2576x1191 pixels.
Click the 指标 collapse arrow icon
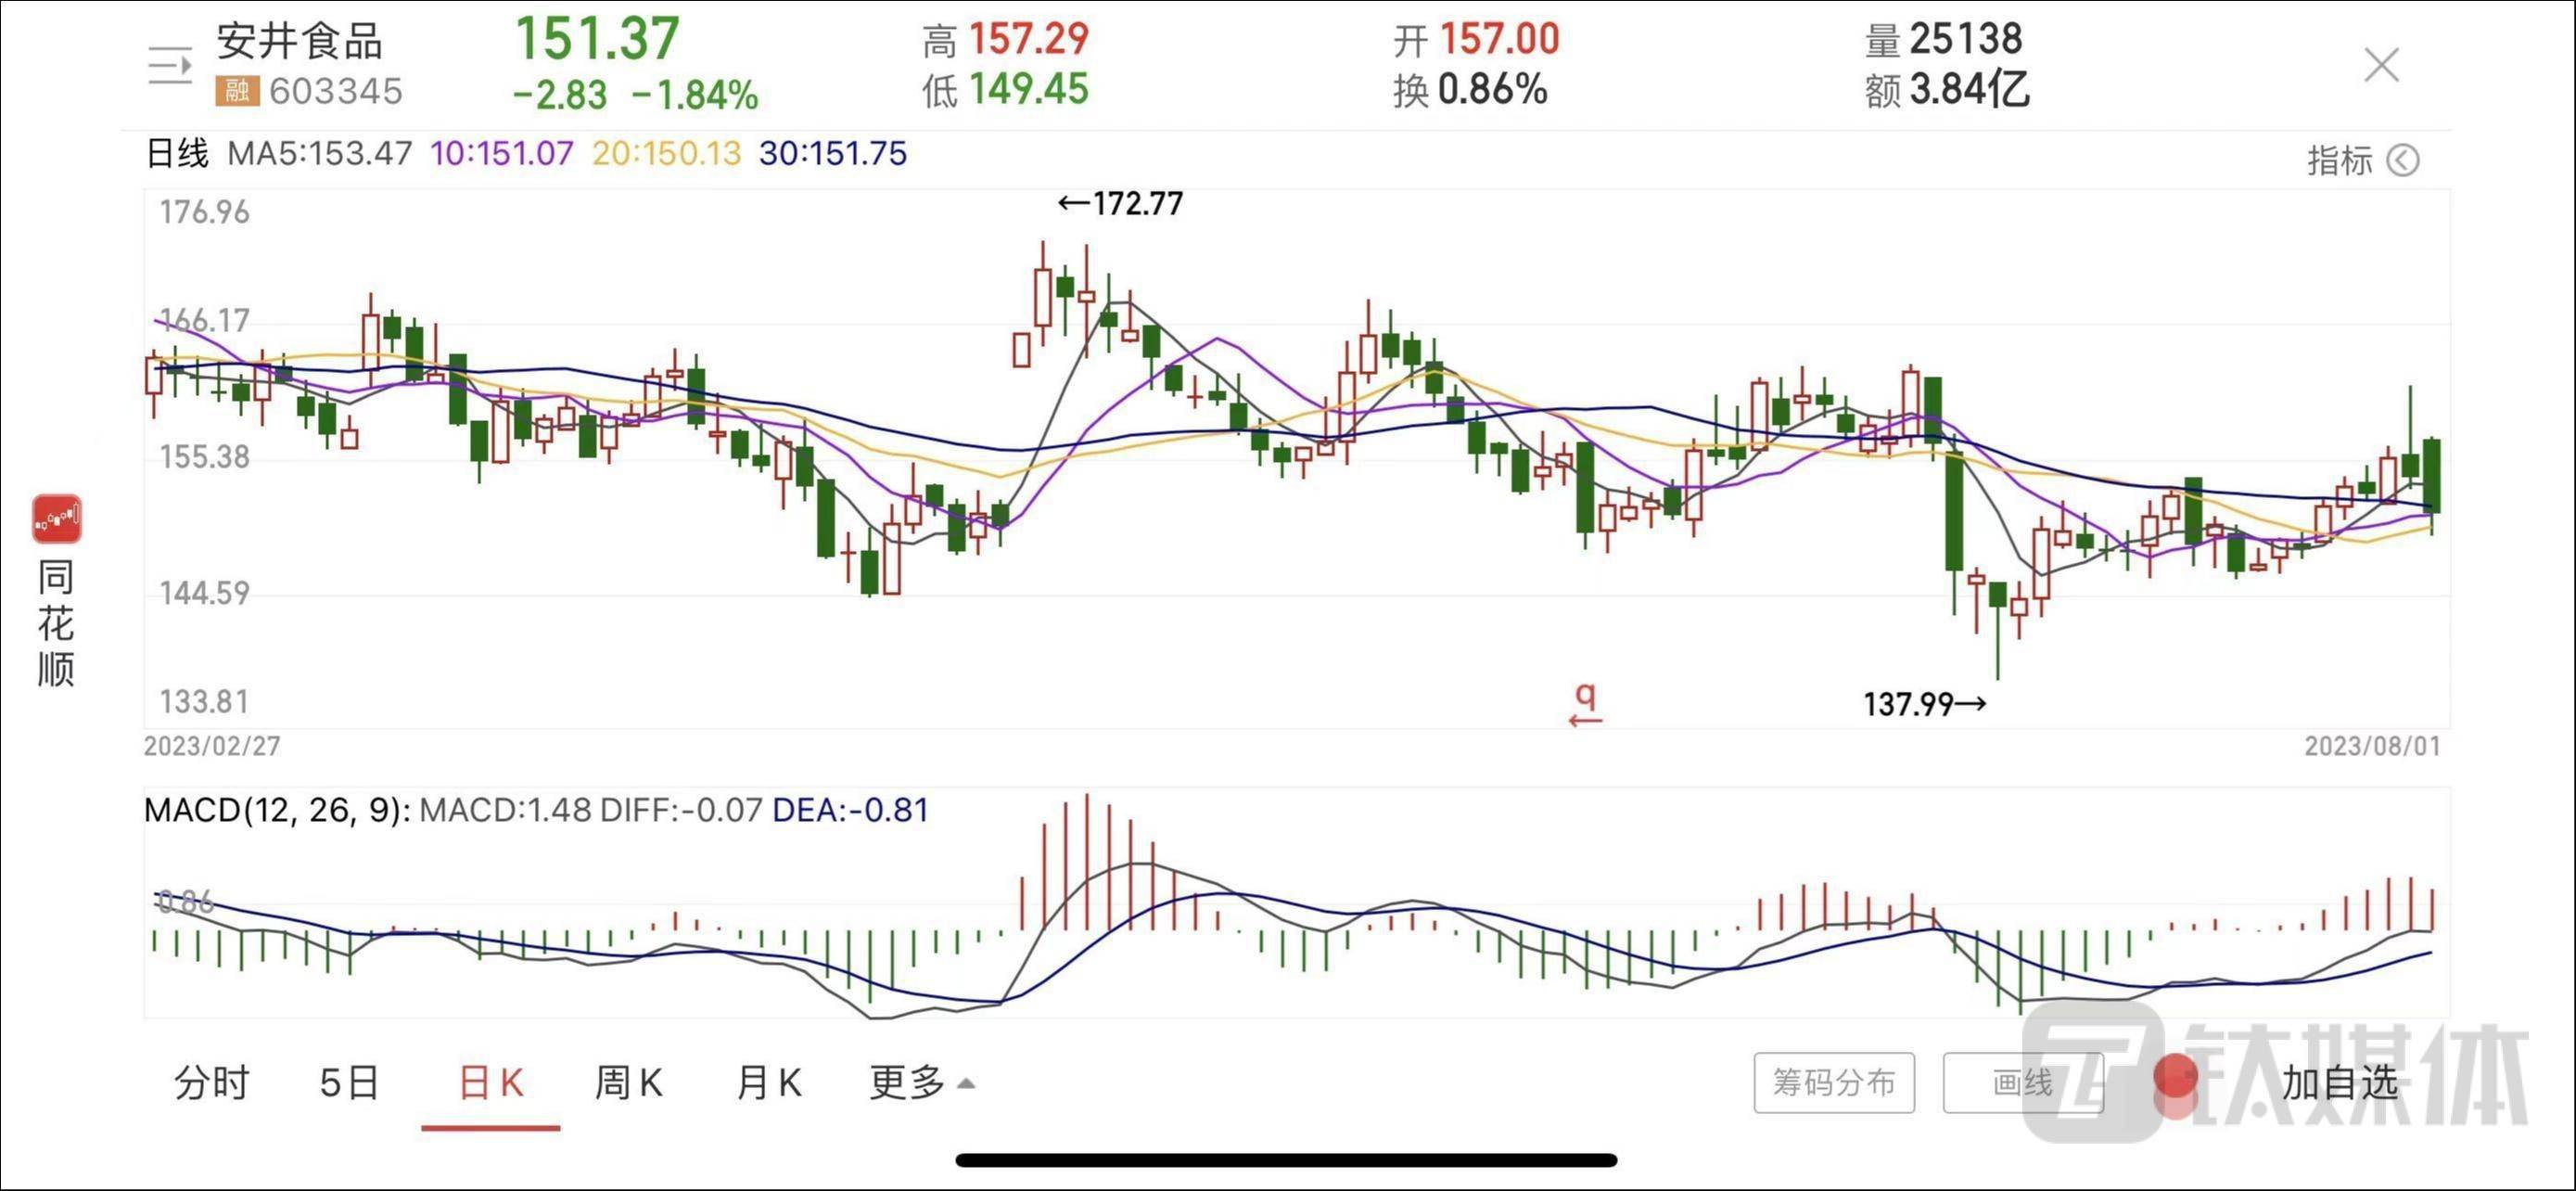point(2403,160)
